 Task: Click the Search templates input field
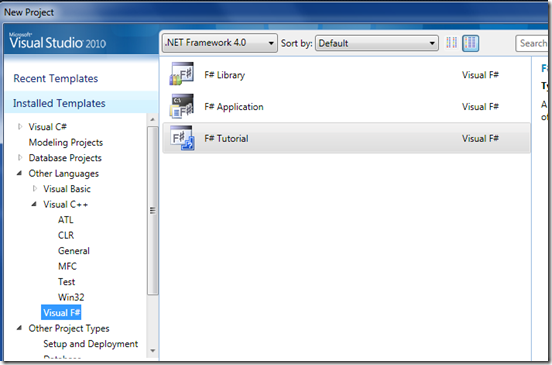pos(532,43)
